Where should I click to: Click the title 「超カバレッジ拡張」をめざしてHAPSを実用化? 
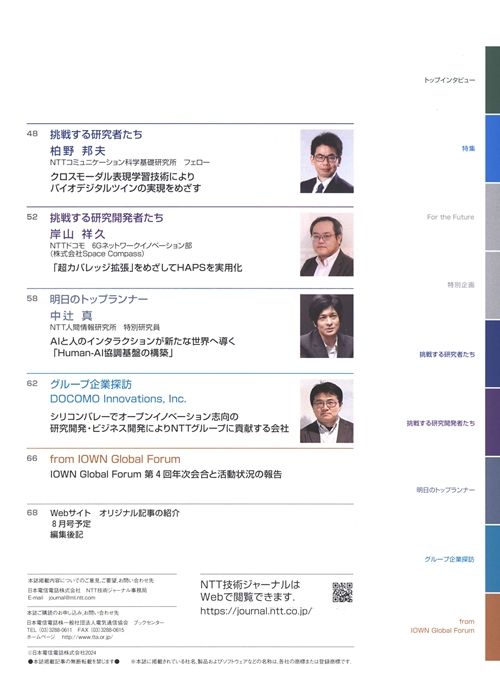[x=146, y=268]
